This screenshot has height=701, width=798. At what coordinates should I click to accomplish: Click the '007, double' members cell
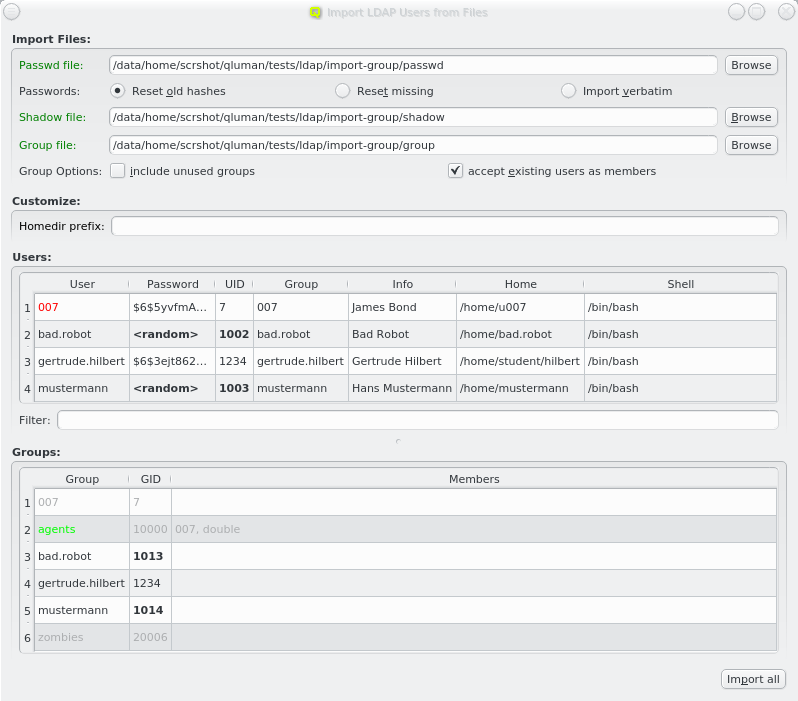pyautogui.click(x=474, y=529)
